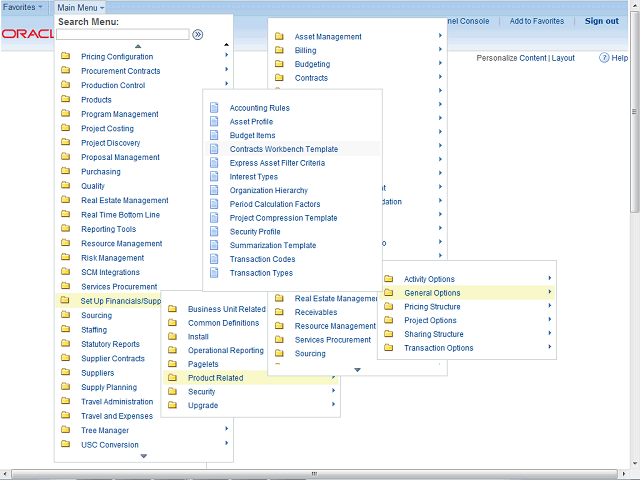Image resolution: width=640 pixels, height=480 pixels.
Task: Click the Security Profile page icon
Action: (214, 231)
